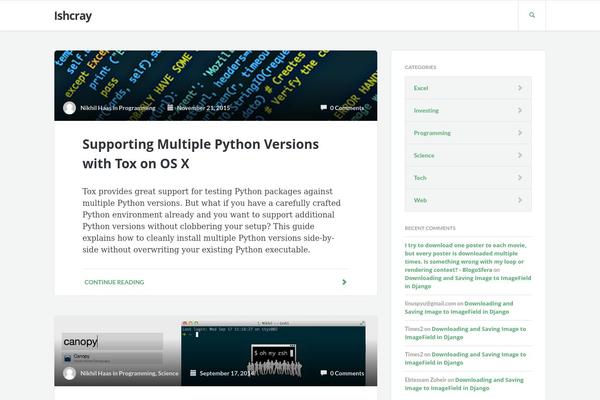
Task: Open the Web category chevron
Action: (520, 200)
